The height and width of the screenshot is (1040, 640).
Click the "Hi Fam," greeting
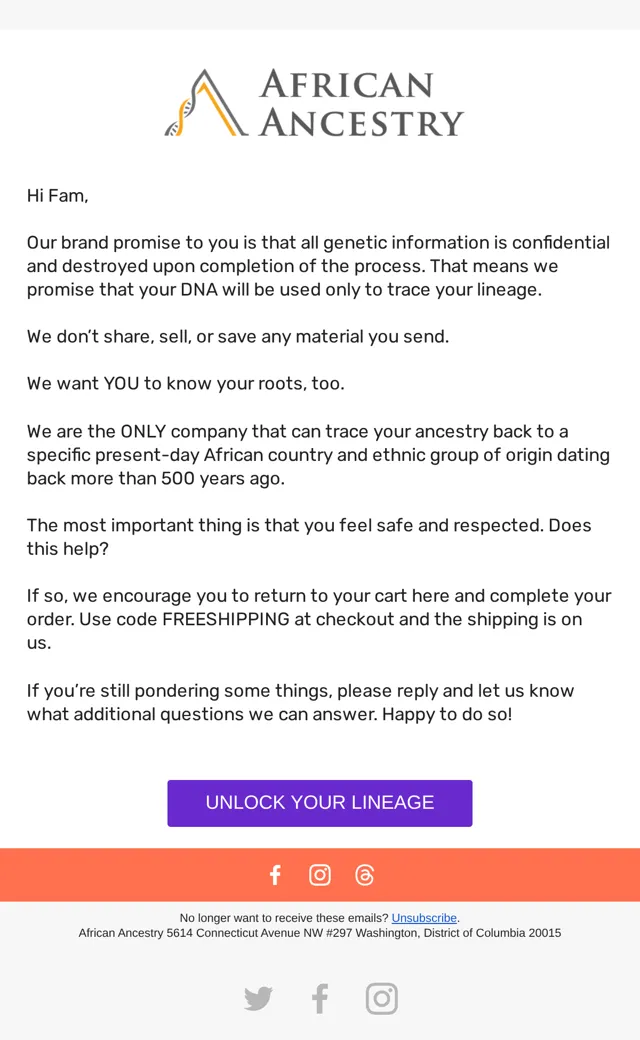pos(58,196)
